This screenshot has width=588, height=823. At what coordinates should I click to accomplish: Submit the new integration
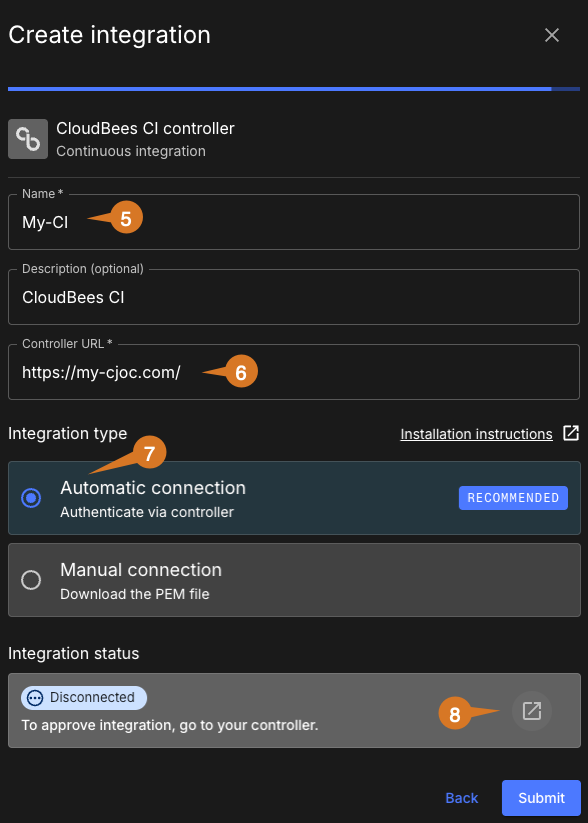(x=541, y=798)
